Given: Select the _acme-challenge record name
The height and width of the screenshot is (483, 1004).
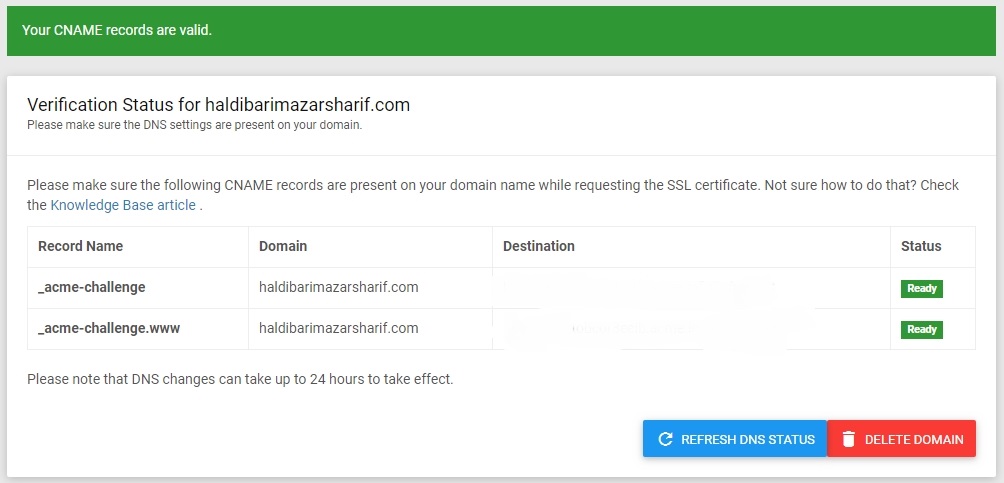Looking at the screenshot, I should [x=92, y=287].
